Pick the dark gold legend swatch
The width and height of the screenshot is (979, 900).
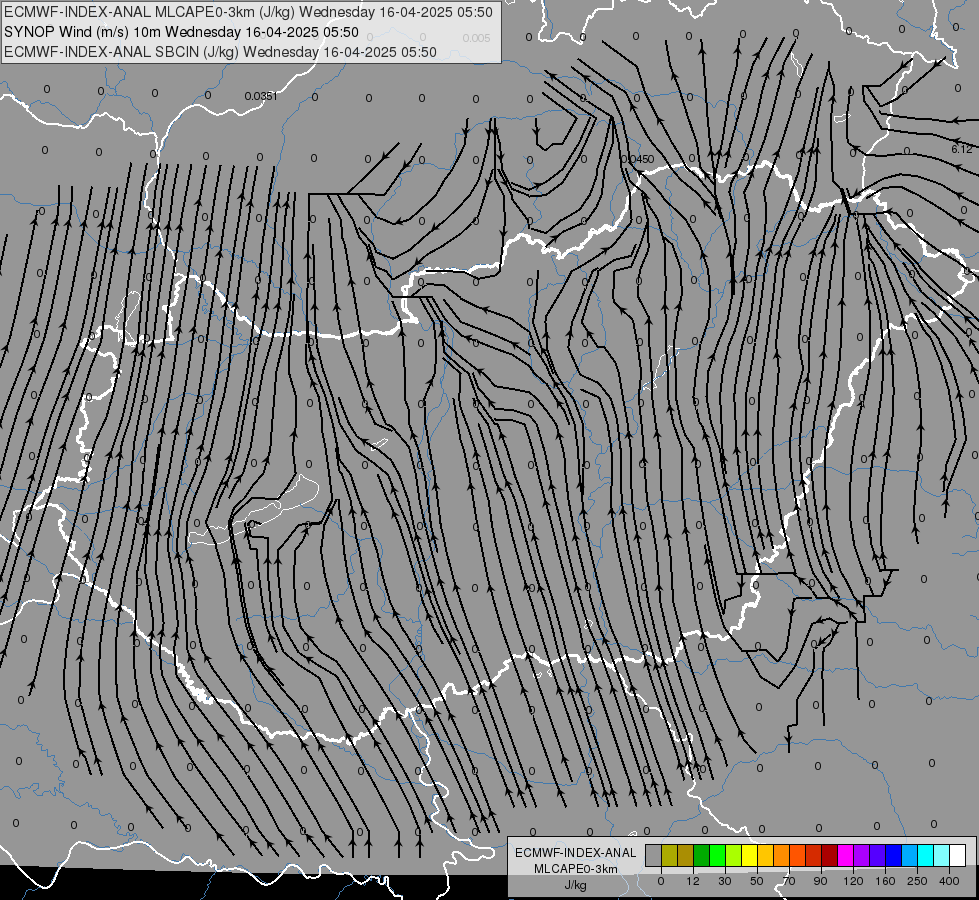(686, 855)
